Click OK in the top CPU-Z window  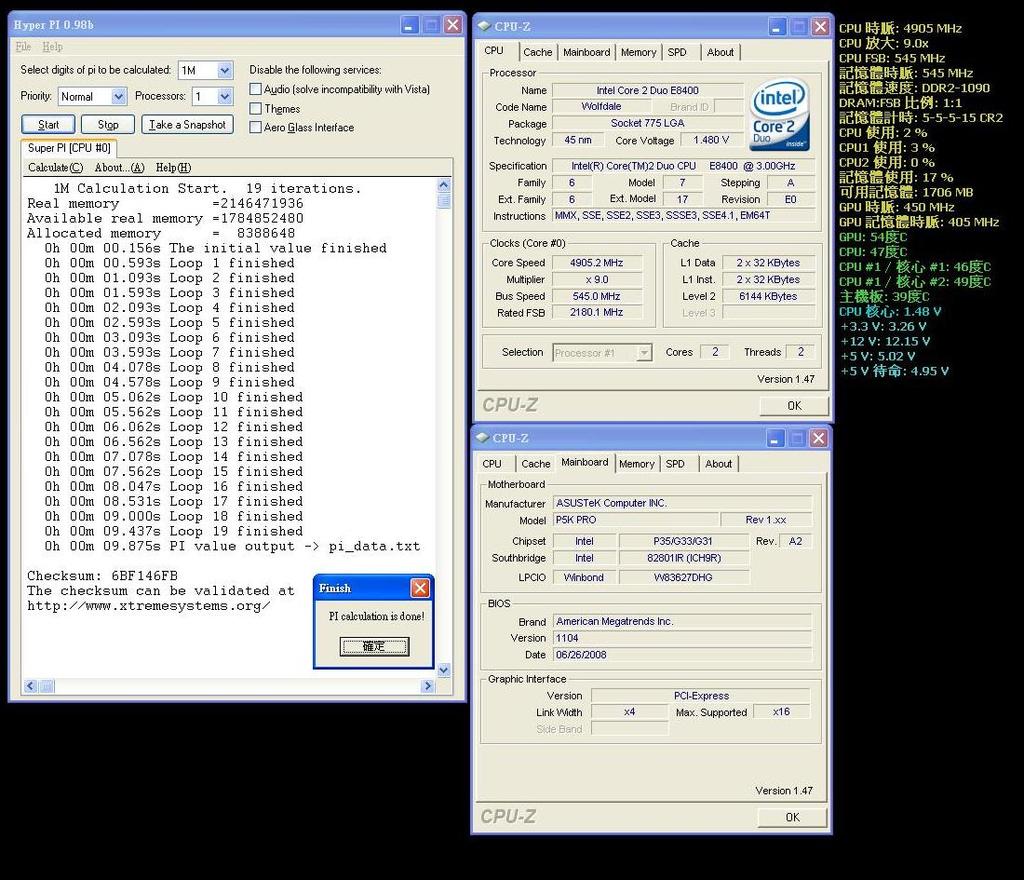[794, 405]
